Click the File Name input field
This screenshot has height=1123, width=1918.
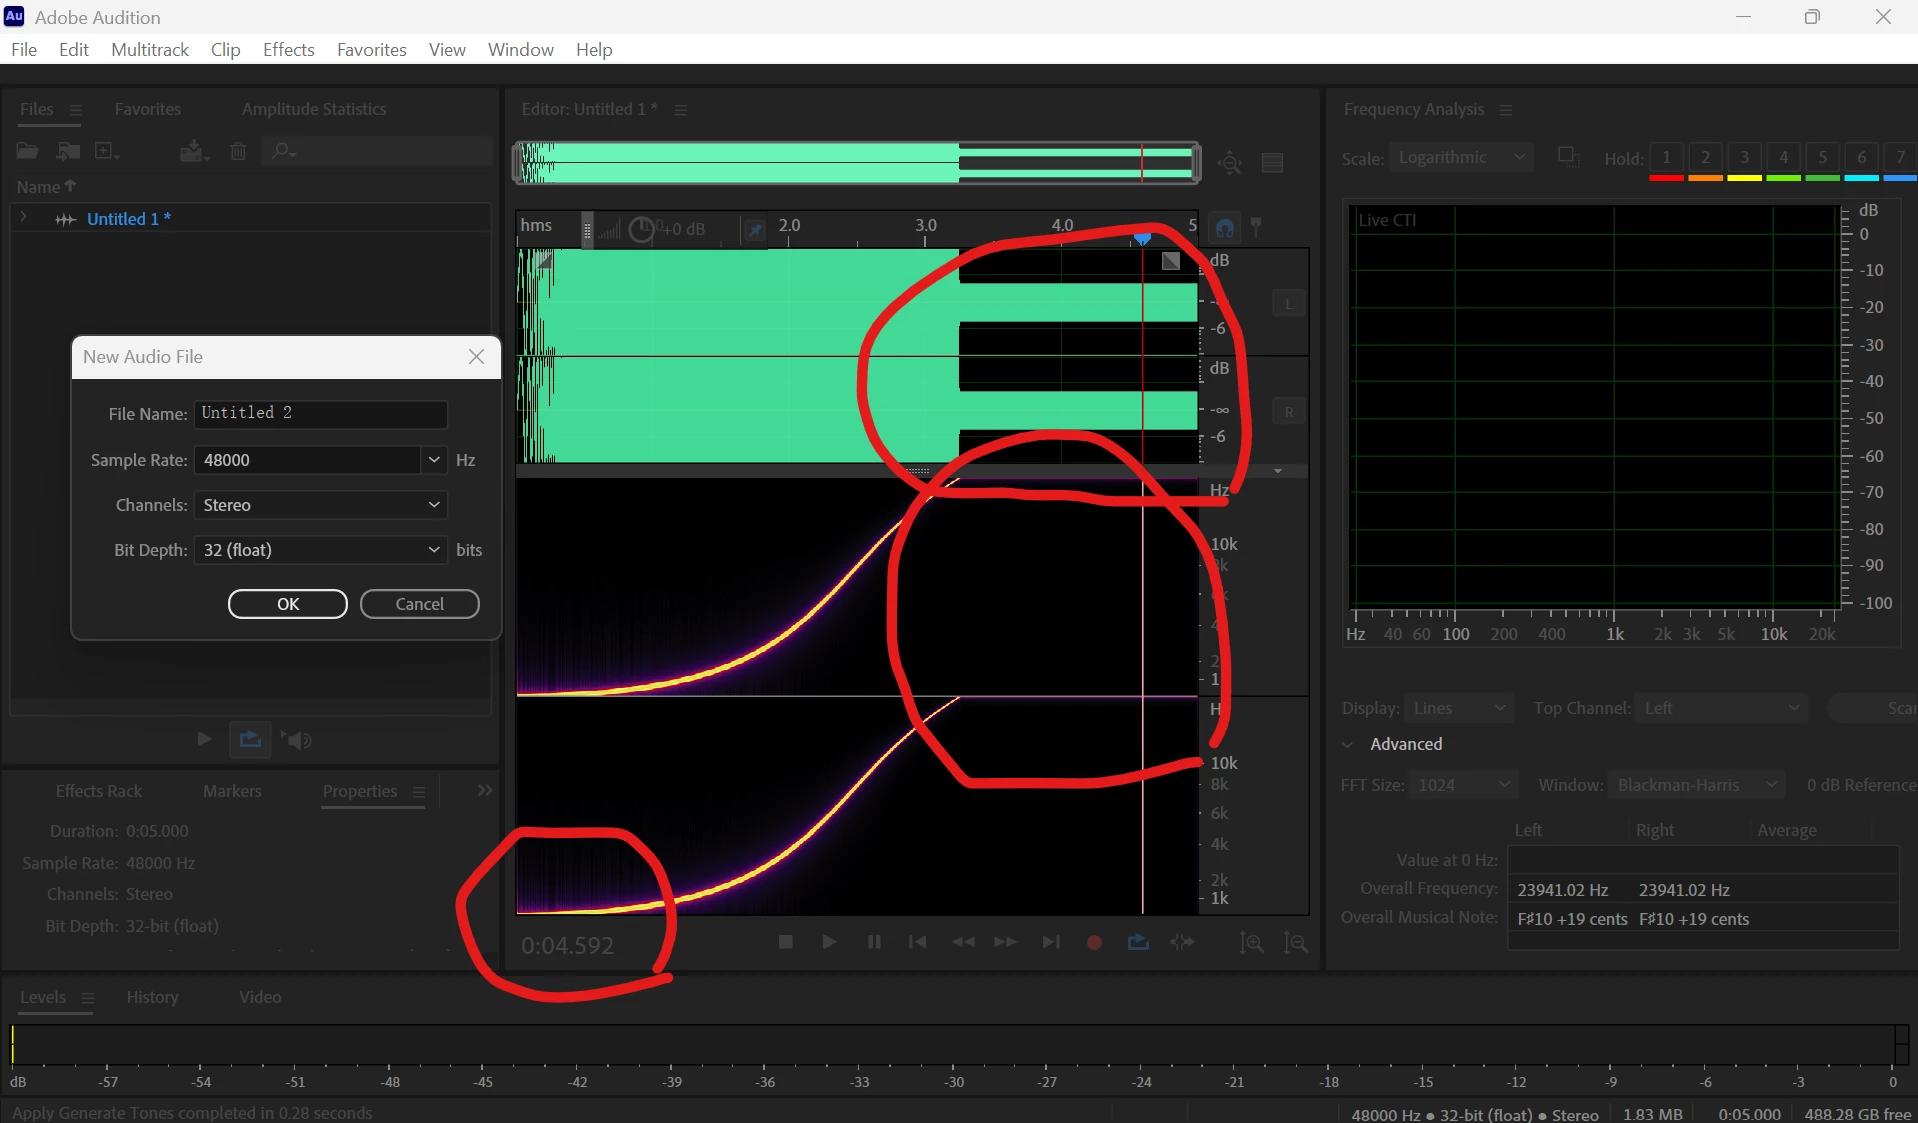pyautogui.click(x=321, y=414)
